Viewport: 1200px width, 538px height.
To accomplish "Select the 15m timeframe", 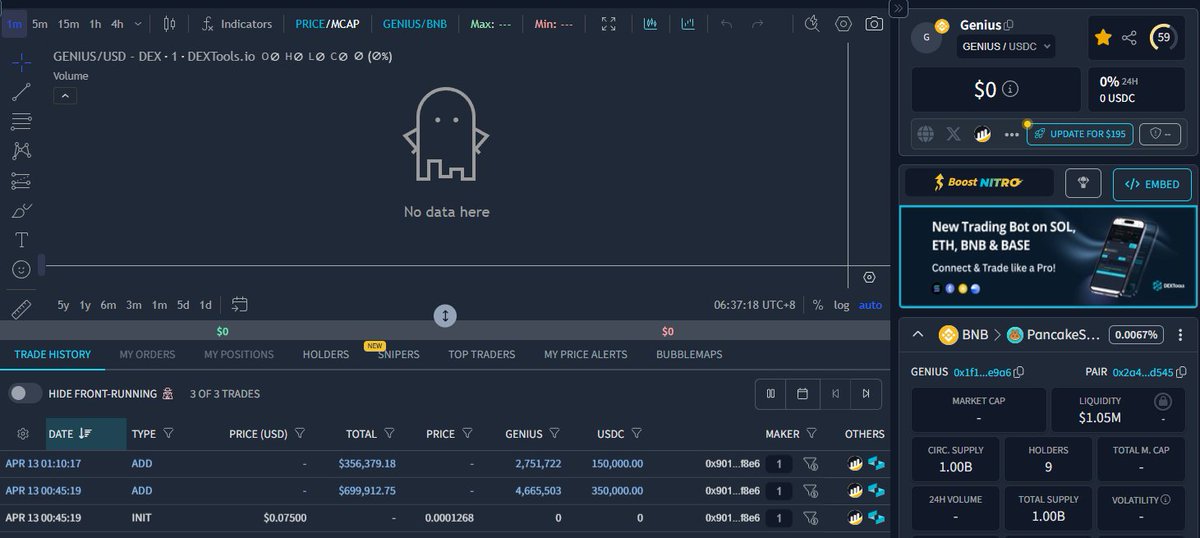I will point(68,23).
